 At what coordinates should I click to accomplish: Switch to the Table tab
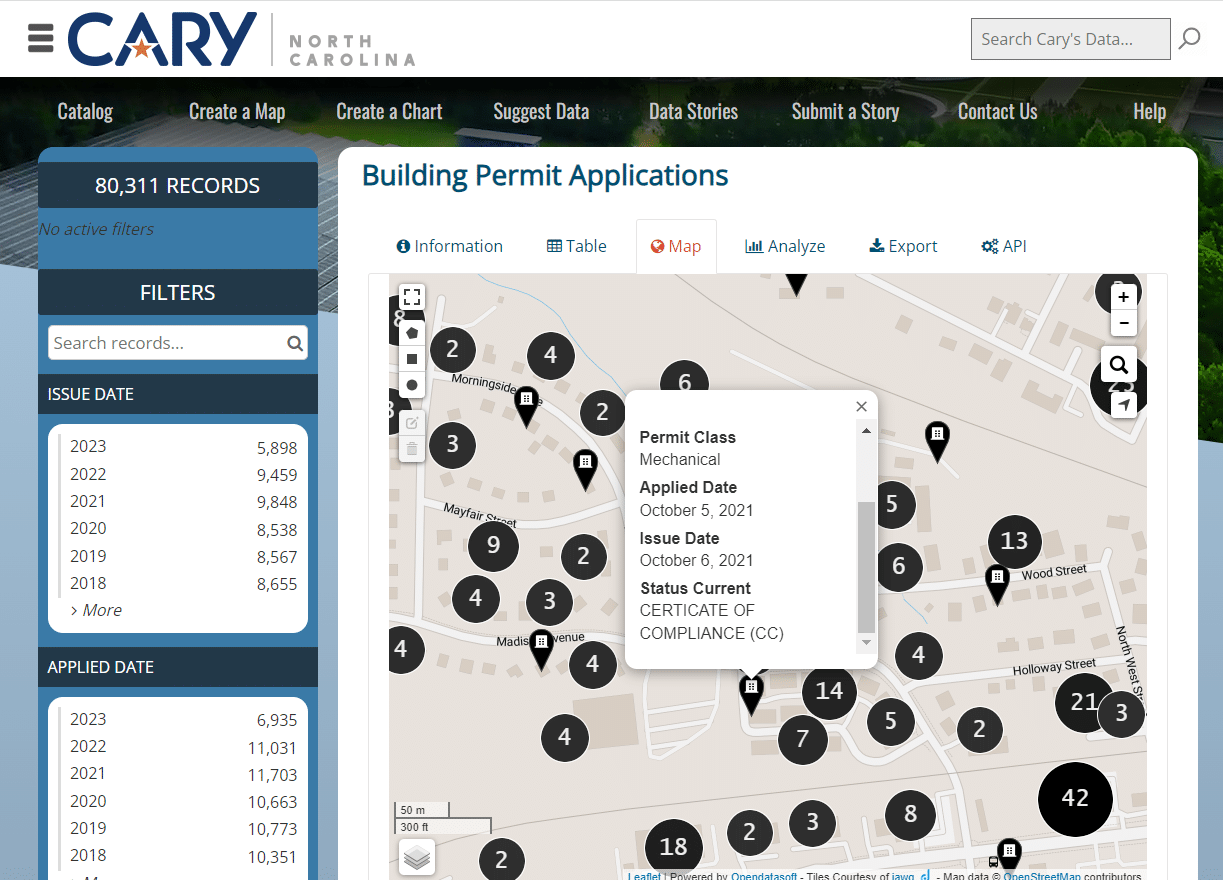(577, 246)
